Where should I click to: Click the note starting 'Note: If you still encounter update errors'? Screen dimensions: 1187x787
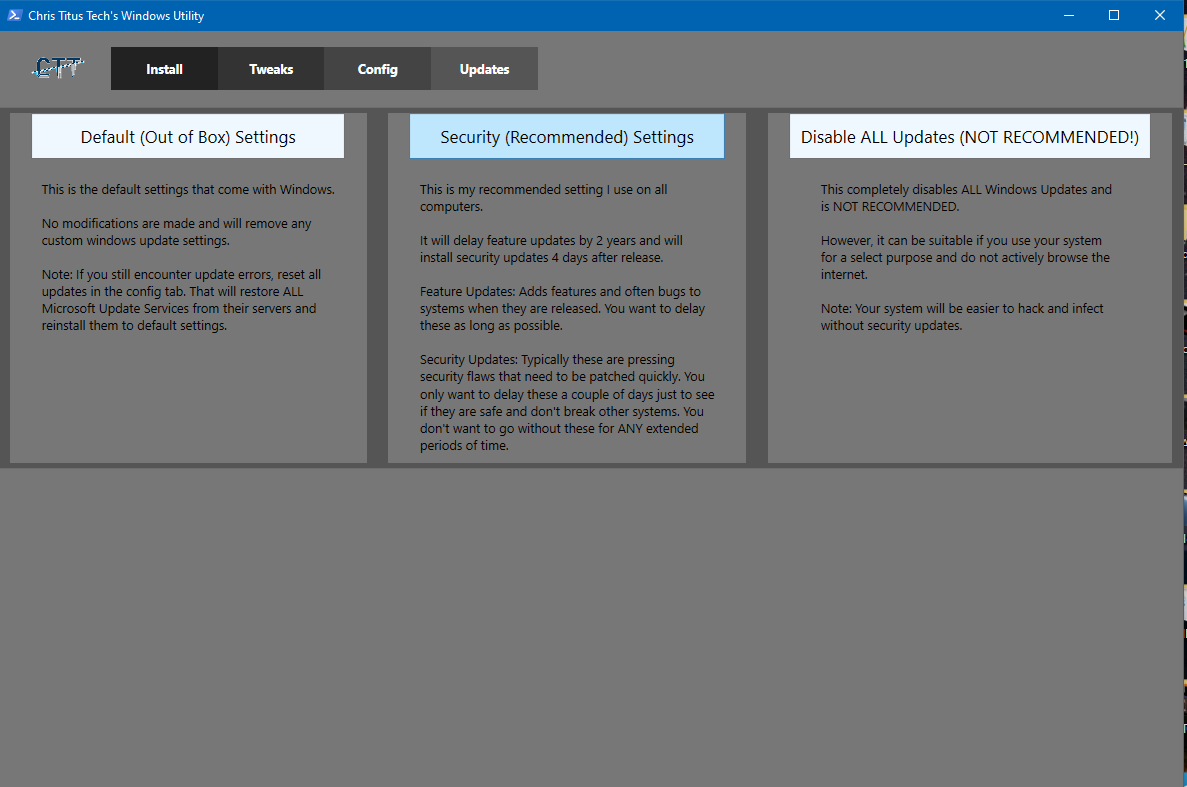(181, 300)
